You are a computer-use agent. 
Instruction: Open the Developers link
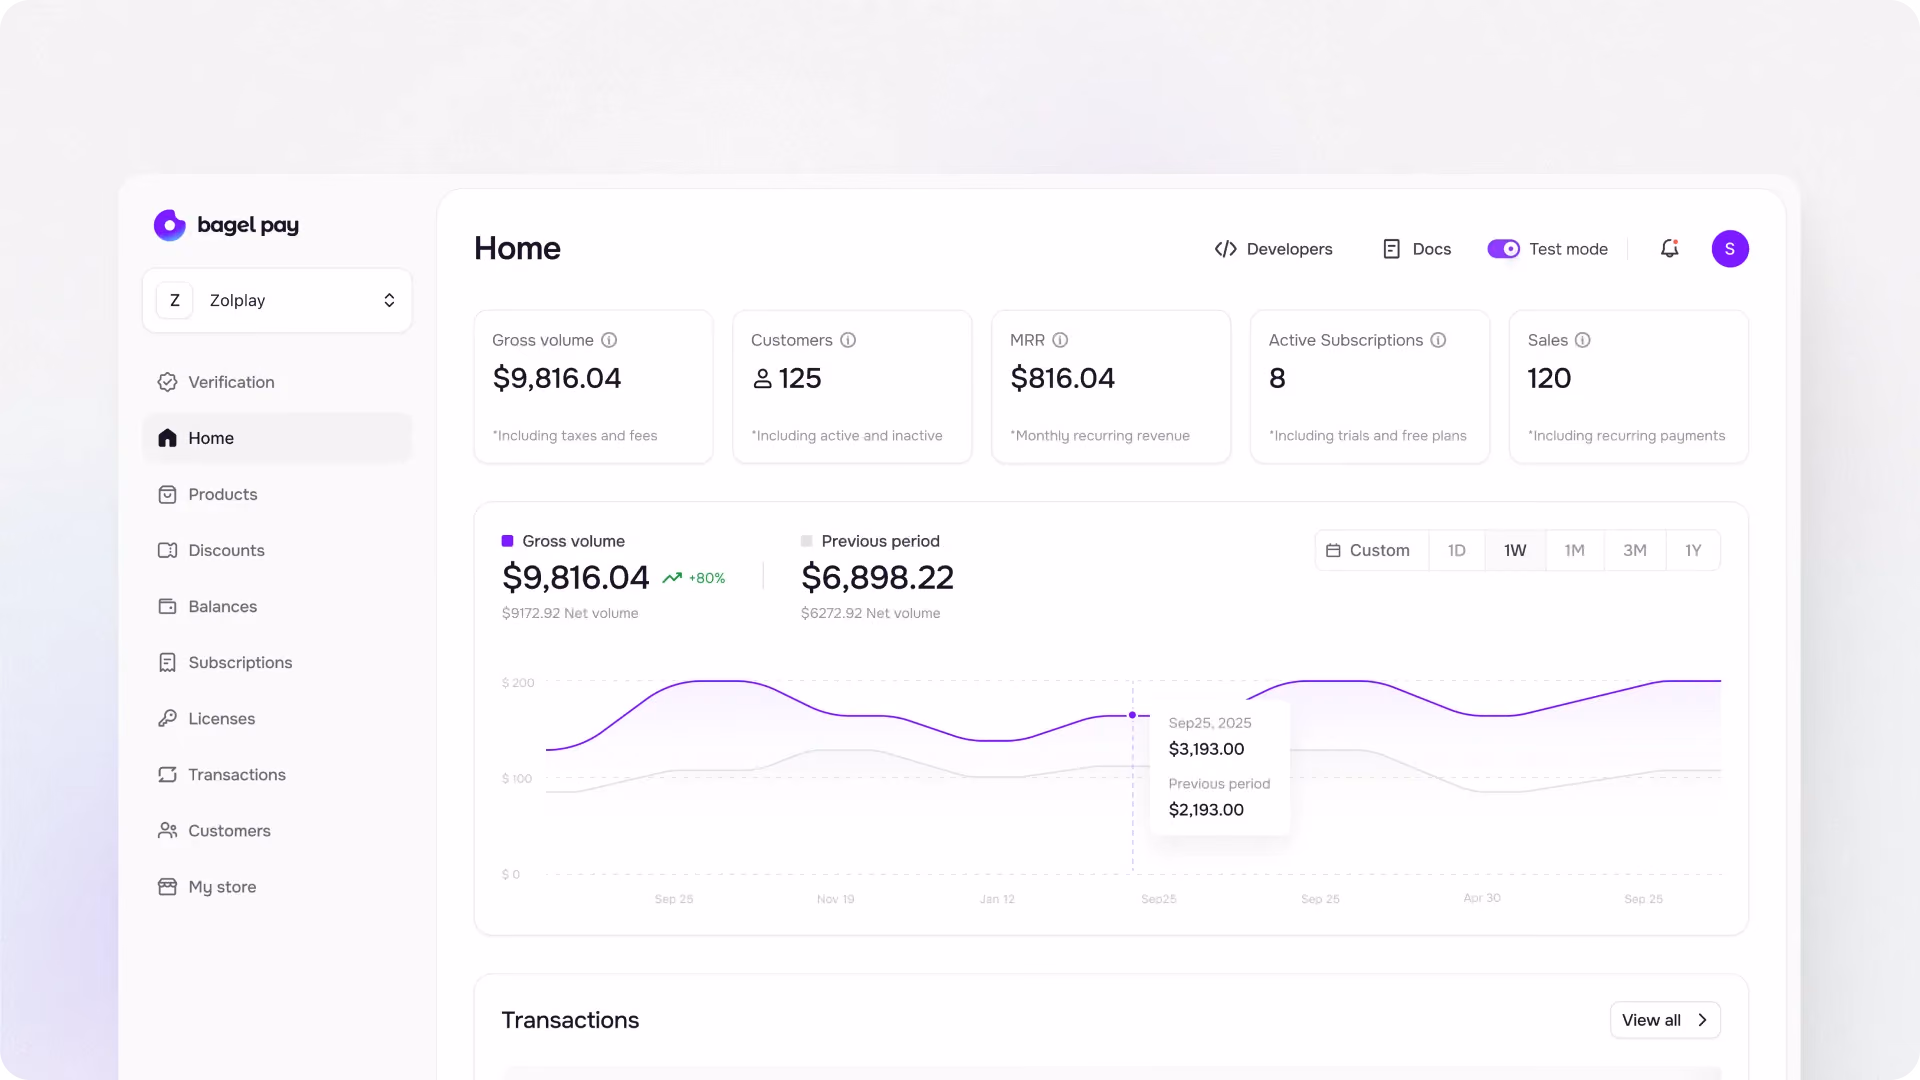(1273, 249)
